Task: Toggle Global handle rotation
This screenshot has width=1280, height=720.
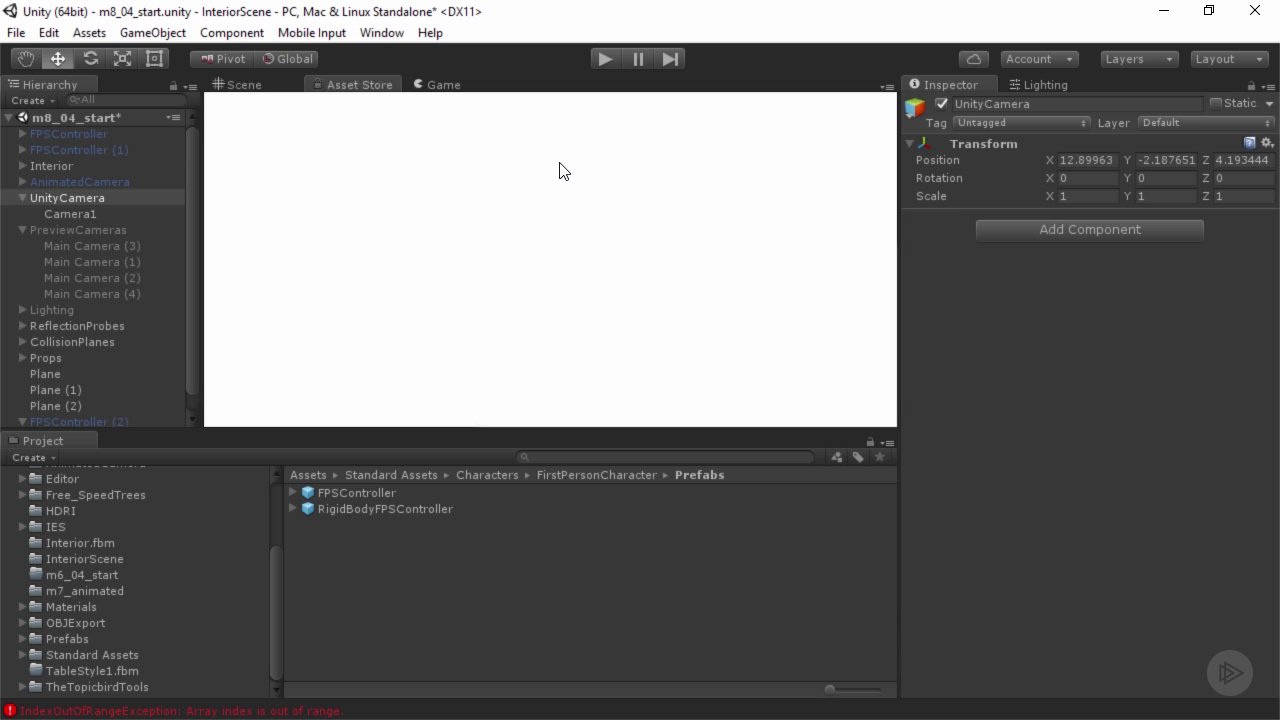Action: click(288, 59)
